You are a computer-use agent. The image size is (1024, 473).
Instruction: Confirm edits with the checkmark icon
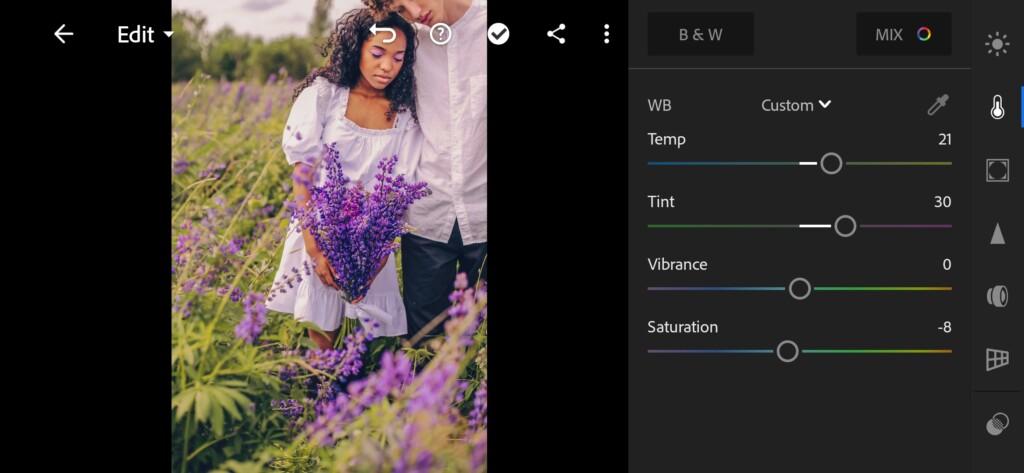tap(498, 34)
